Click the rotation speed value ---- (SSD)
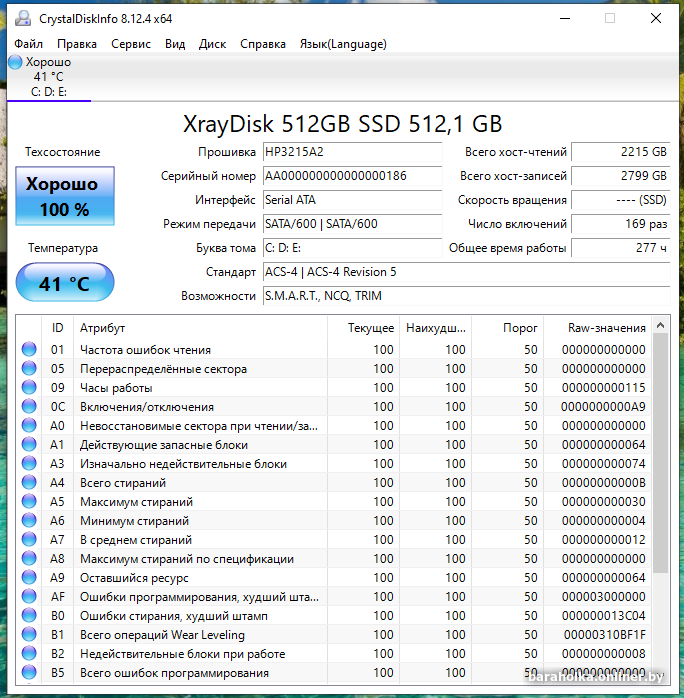The width and height of the screenshot is (684, 698). click(621, 200)
